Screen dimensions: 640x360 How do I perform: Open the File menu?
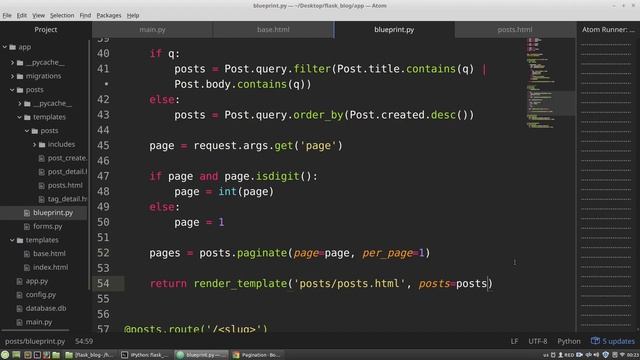coord(7,16)
